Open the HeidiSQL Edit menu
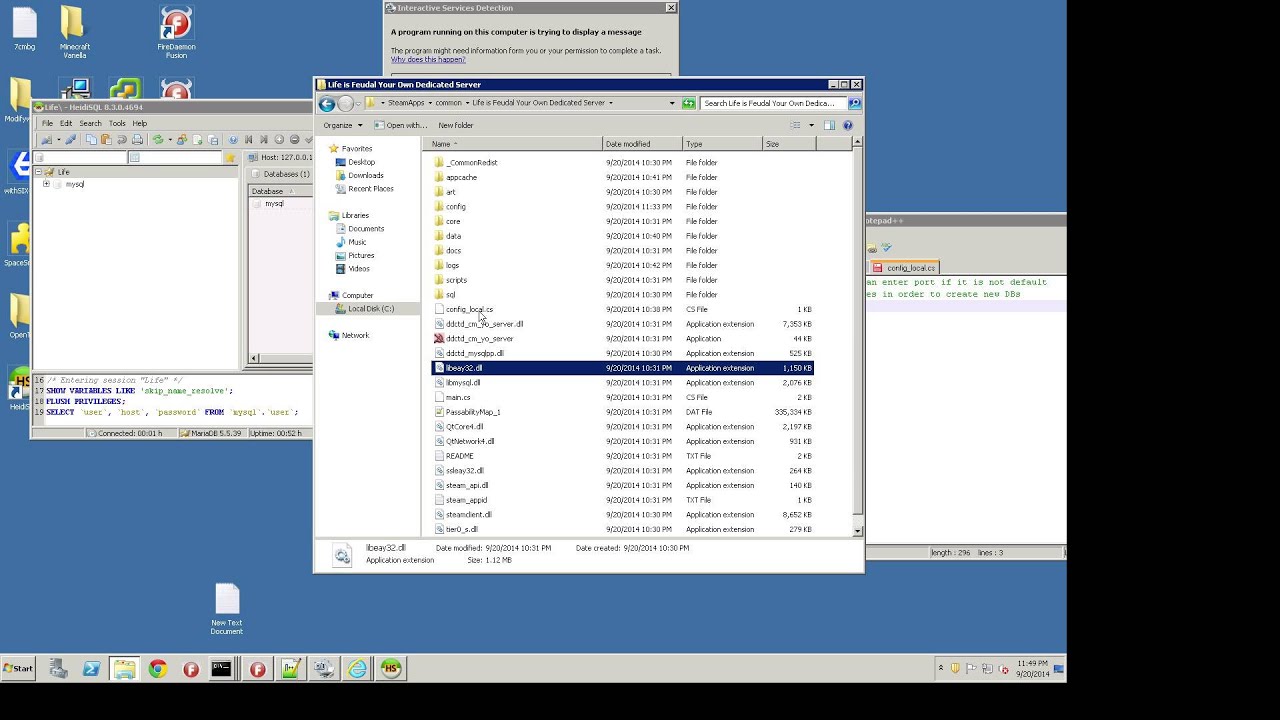Image resolution: width=1280 pixels, height=720 pixels. [x=66, y=123]
